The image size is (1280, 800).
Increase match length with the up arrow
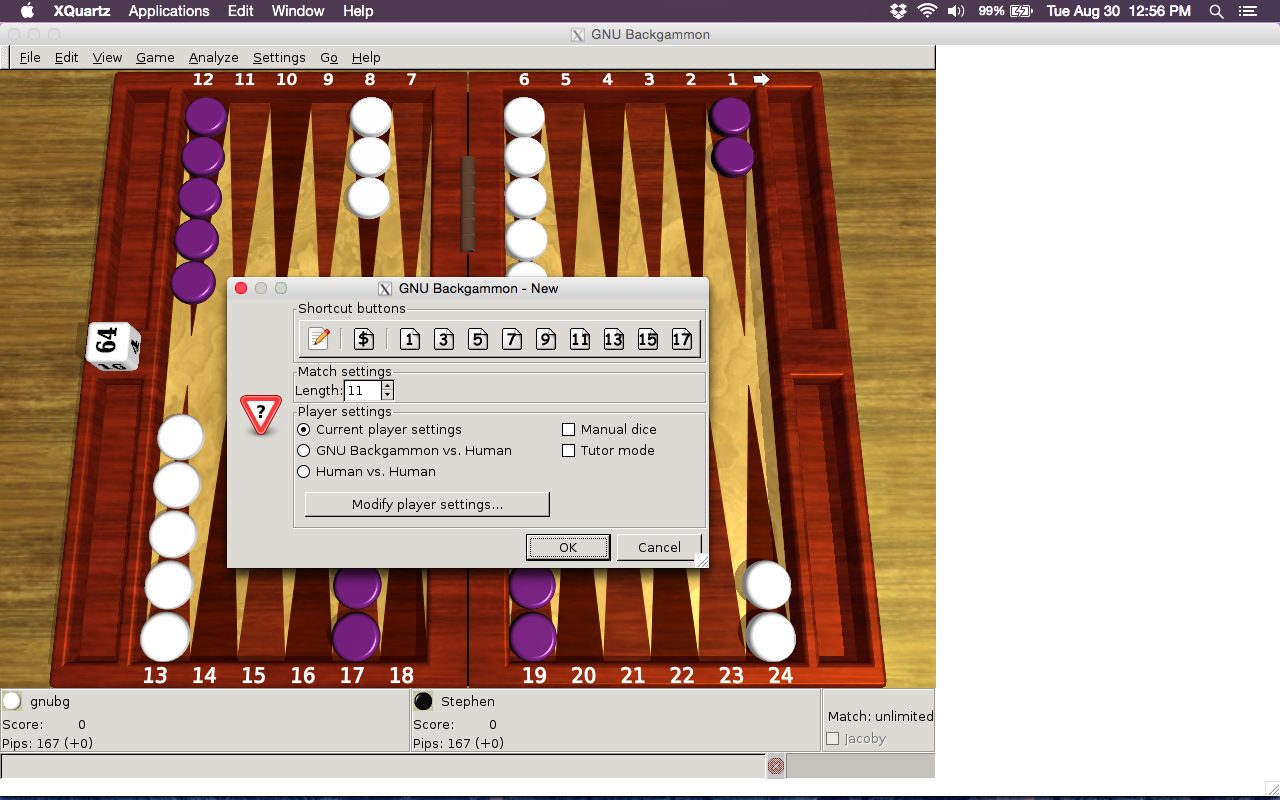coord(388,386)
